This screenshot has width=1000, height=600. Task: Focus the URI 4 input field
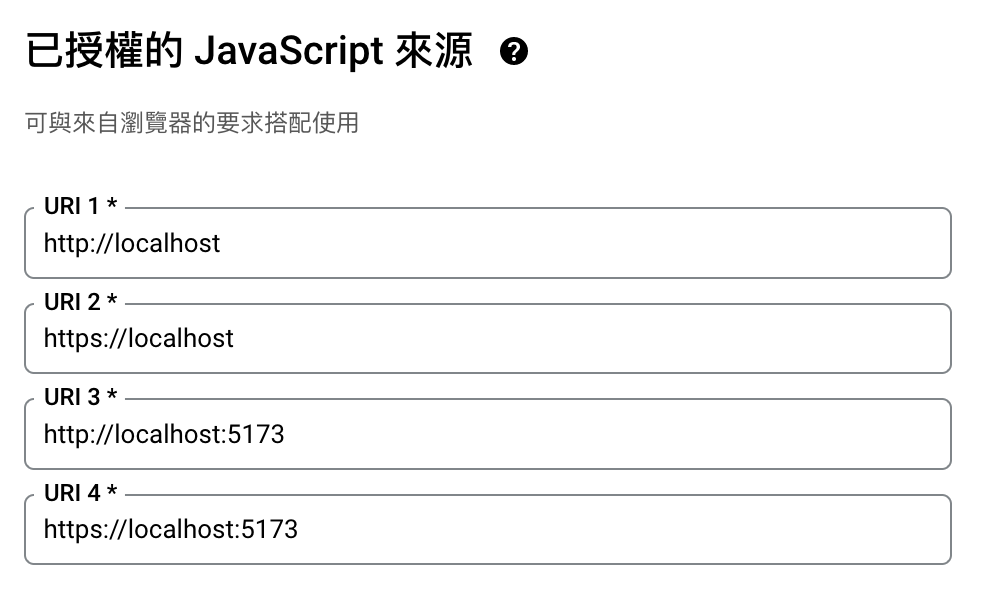tap(600, 529)
